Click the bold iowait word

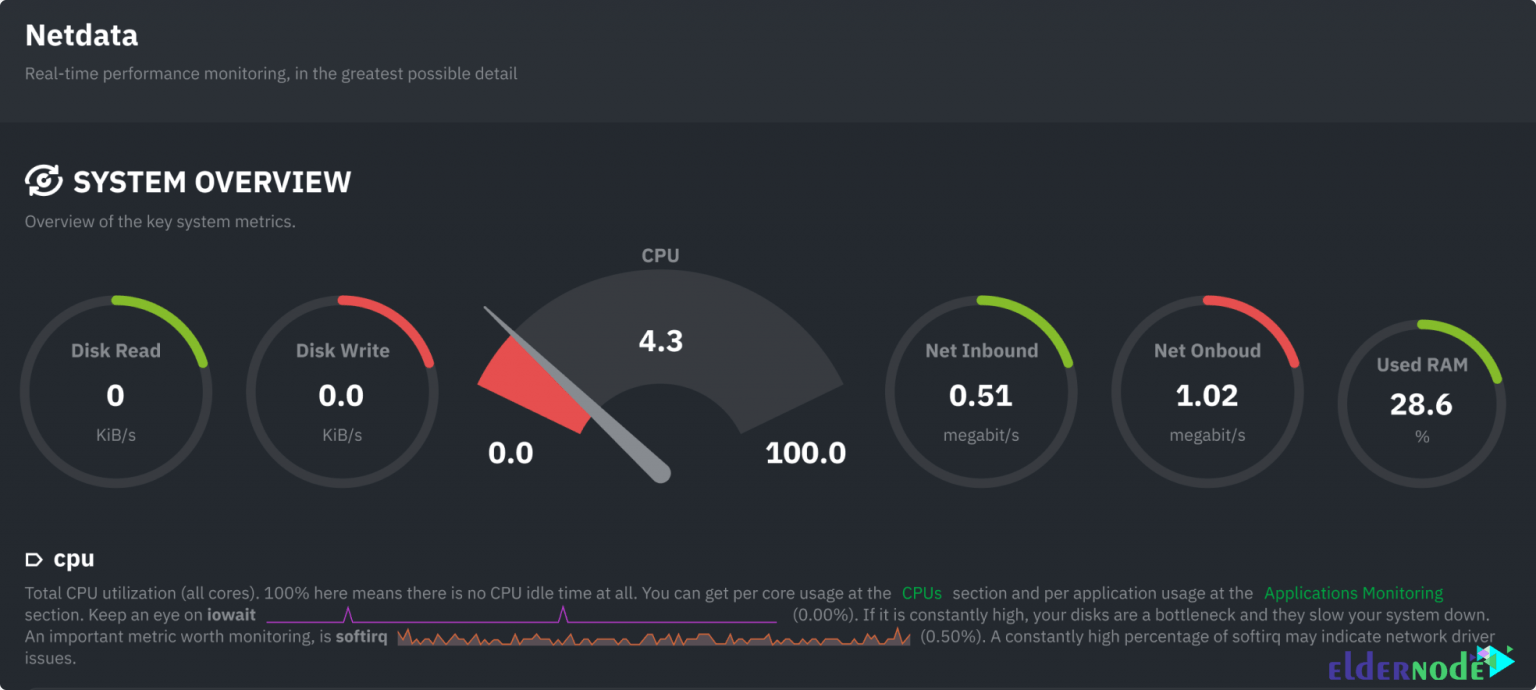231,614
